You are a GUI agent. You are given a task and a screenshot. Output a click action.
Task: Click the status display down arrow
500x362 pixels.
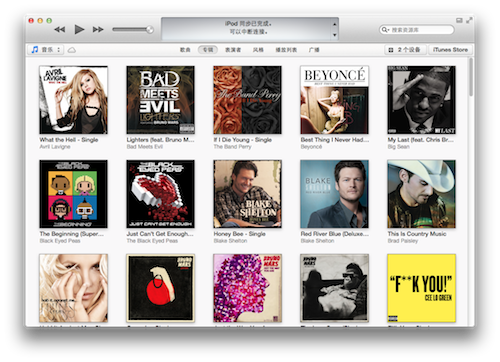[334, 35]
